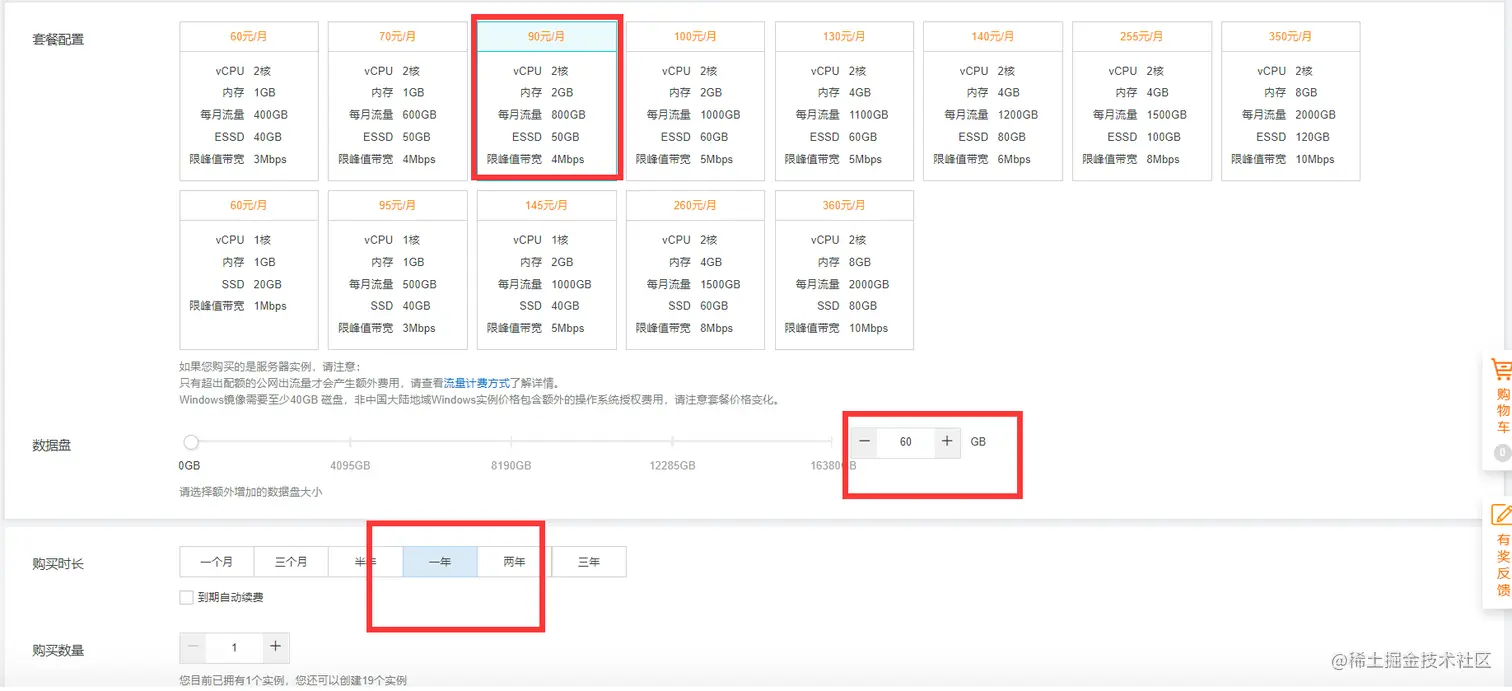This screenshot has width=1512, height=691.
Task: Select 两年 purchase duration
Action: 515,562
